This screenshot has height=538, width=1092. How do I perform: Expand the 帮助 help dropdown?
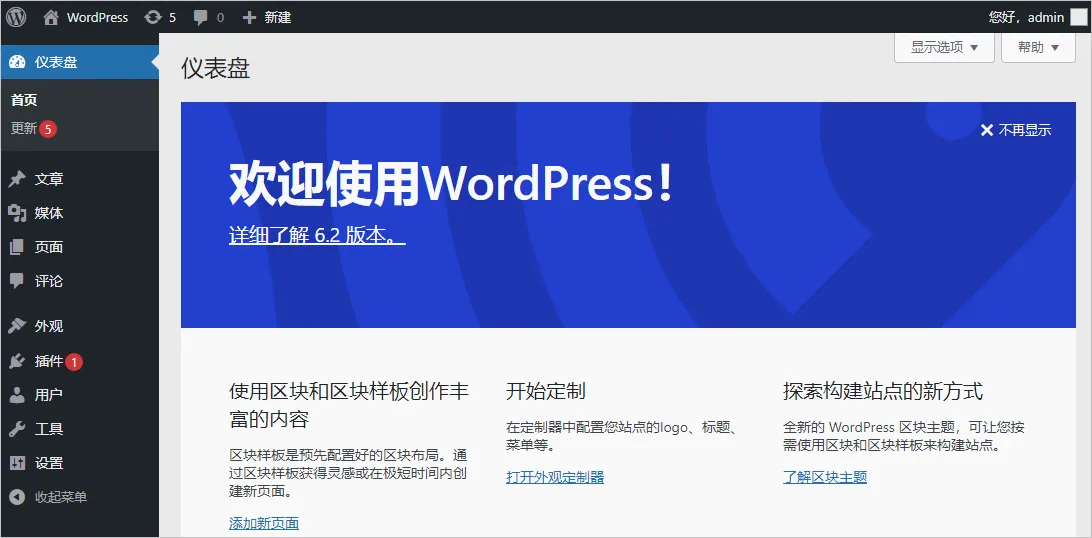pos(1038,47)
